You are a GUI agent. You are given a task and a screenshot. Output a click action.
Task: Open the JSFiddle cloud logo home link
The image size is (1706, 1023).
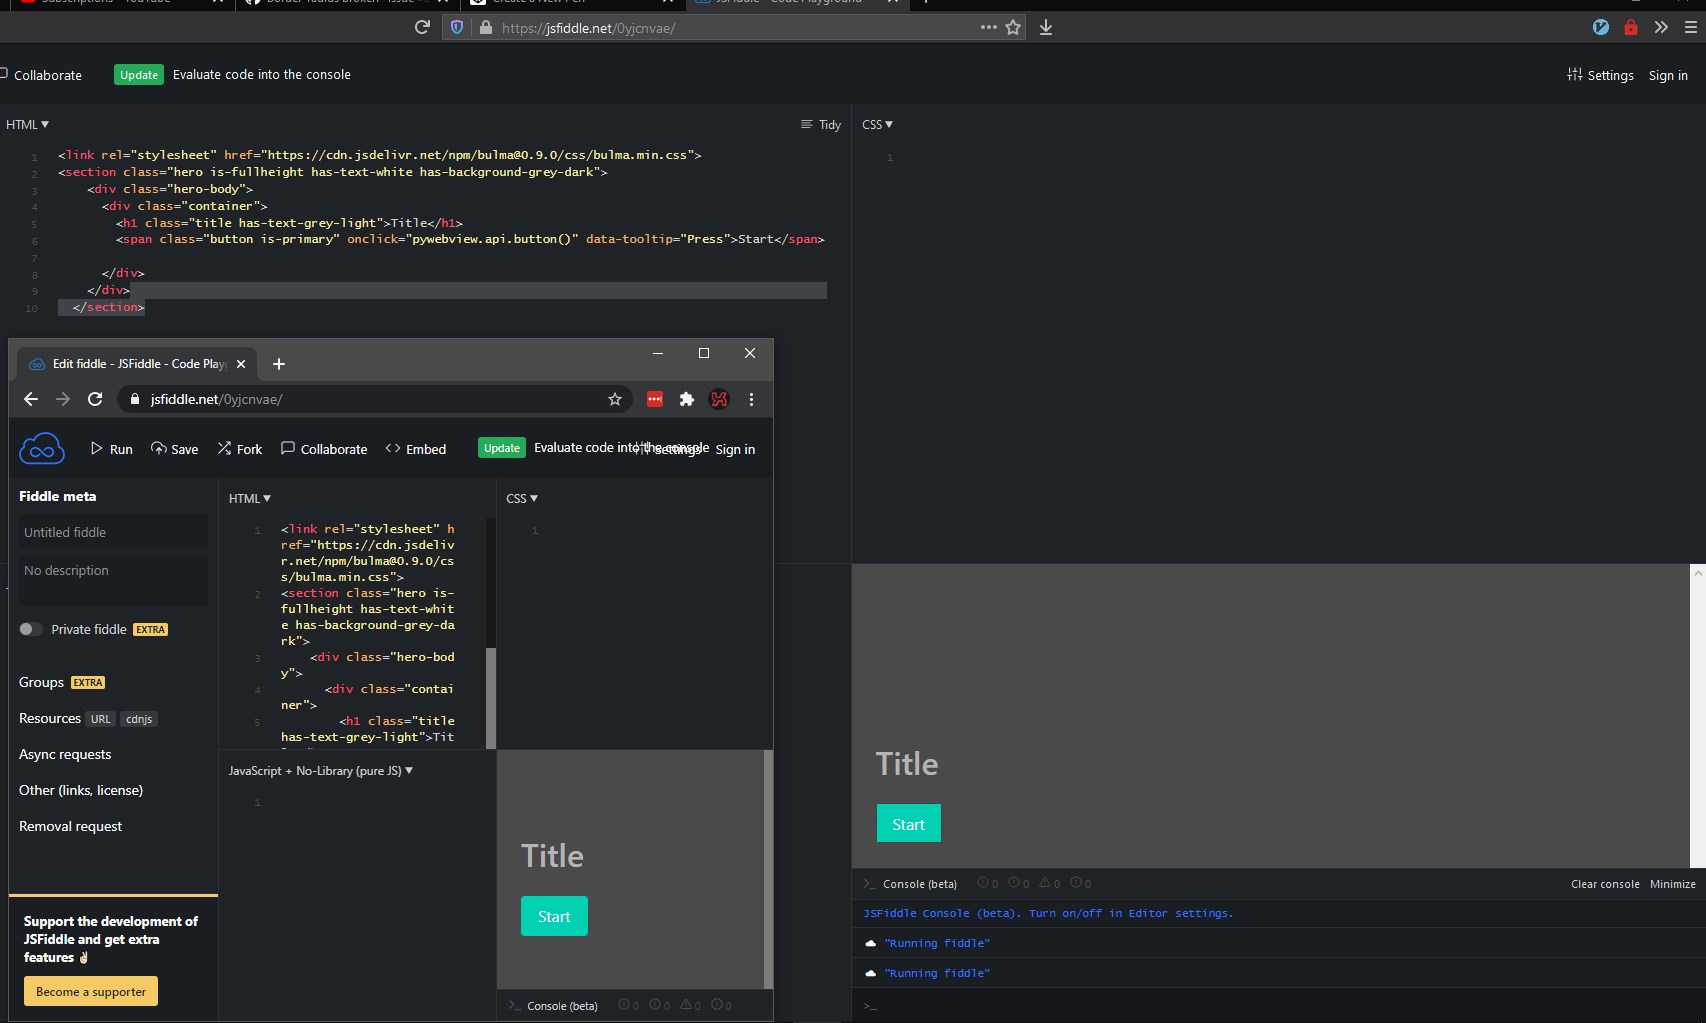41,448
